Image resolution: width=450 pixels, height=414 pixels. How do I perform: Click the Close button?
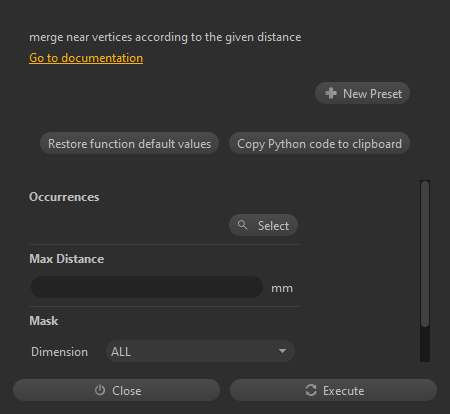(x=116, y=390)
